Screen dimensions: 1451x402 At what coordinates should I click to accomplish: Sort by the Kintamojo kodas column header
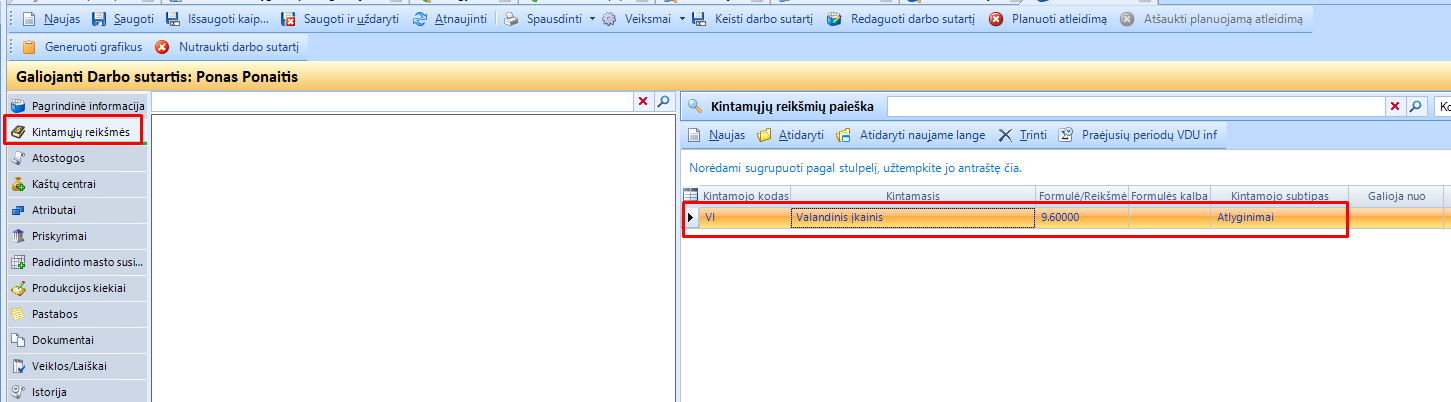pyautogui.click(x=746, y=196)
